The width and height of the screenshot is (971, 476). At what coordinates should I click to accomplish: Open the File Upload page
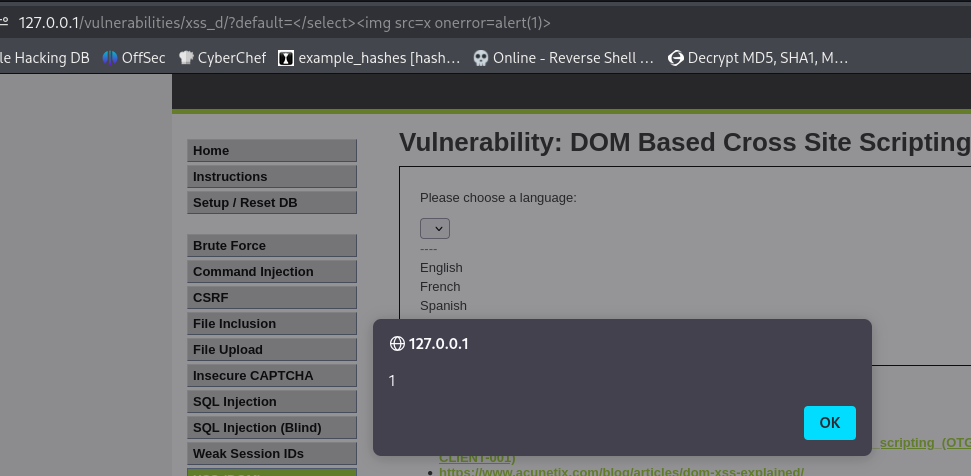point(271,350)
